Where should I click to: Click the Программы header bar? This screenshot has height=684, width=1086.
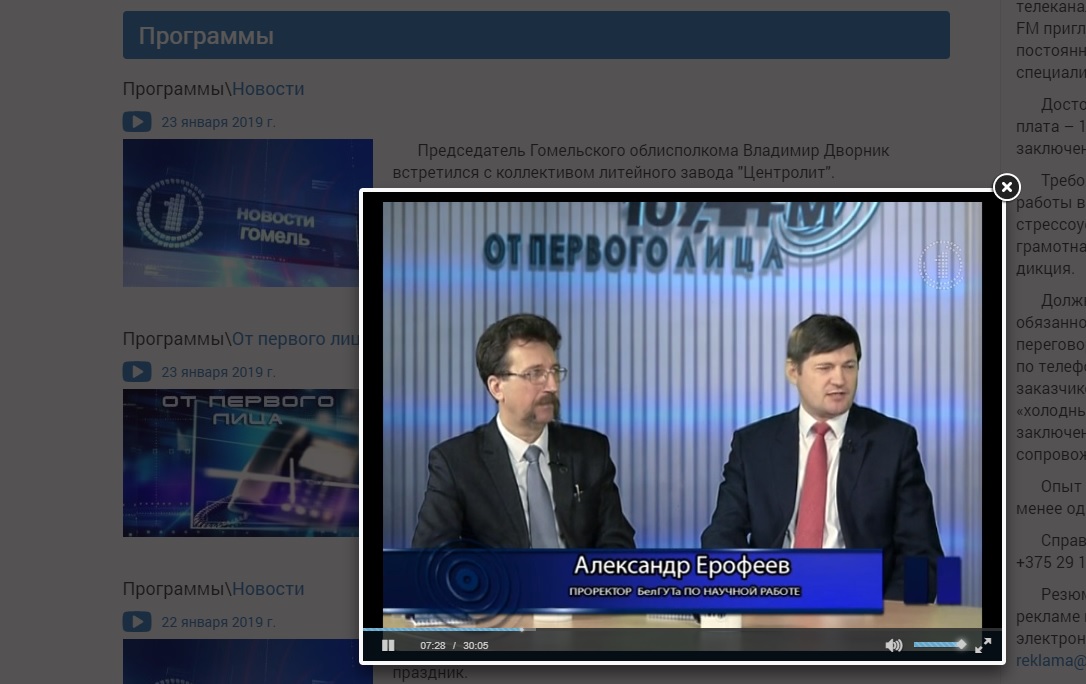pos(536,35)
